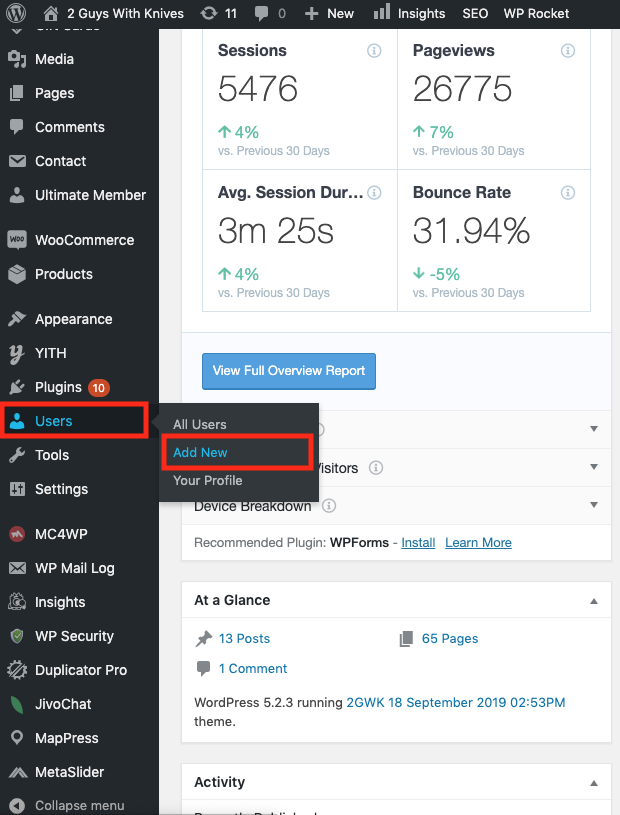Screen dimensions: 620x815
Task: Click Install link for WPForms
Action: tap(418, 542)
